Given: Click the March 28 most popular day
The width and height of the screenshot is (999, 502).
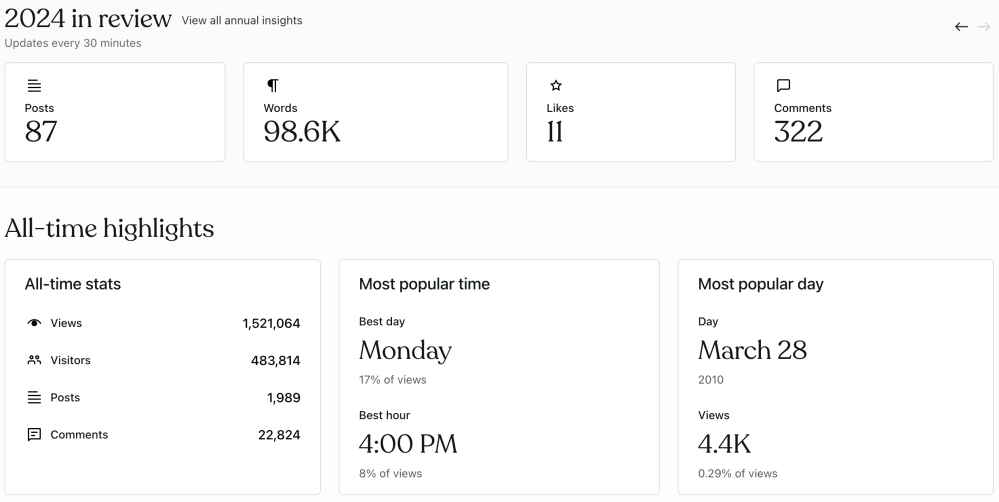Looking at the screenshot, I should (x=752, y=350).
